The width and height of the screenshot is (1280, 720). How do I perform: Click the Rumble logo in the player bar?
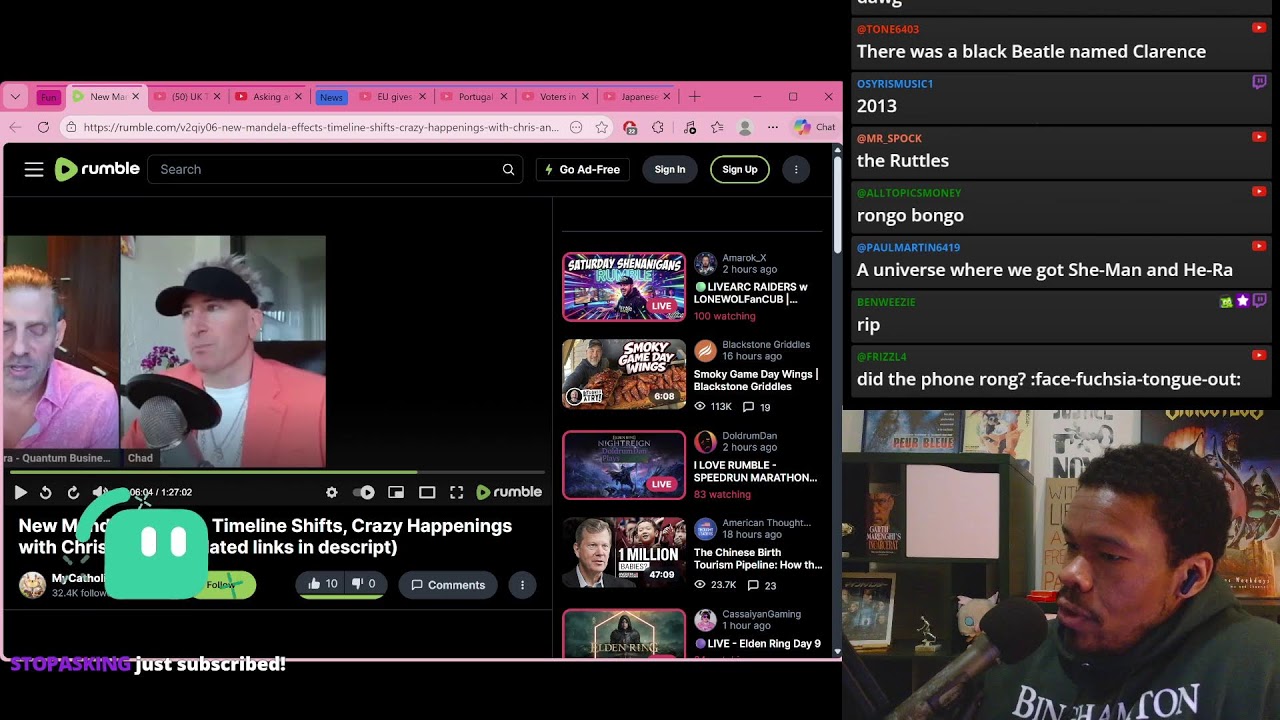coord(509,492)
